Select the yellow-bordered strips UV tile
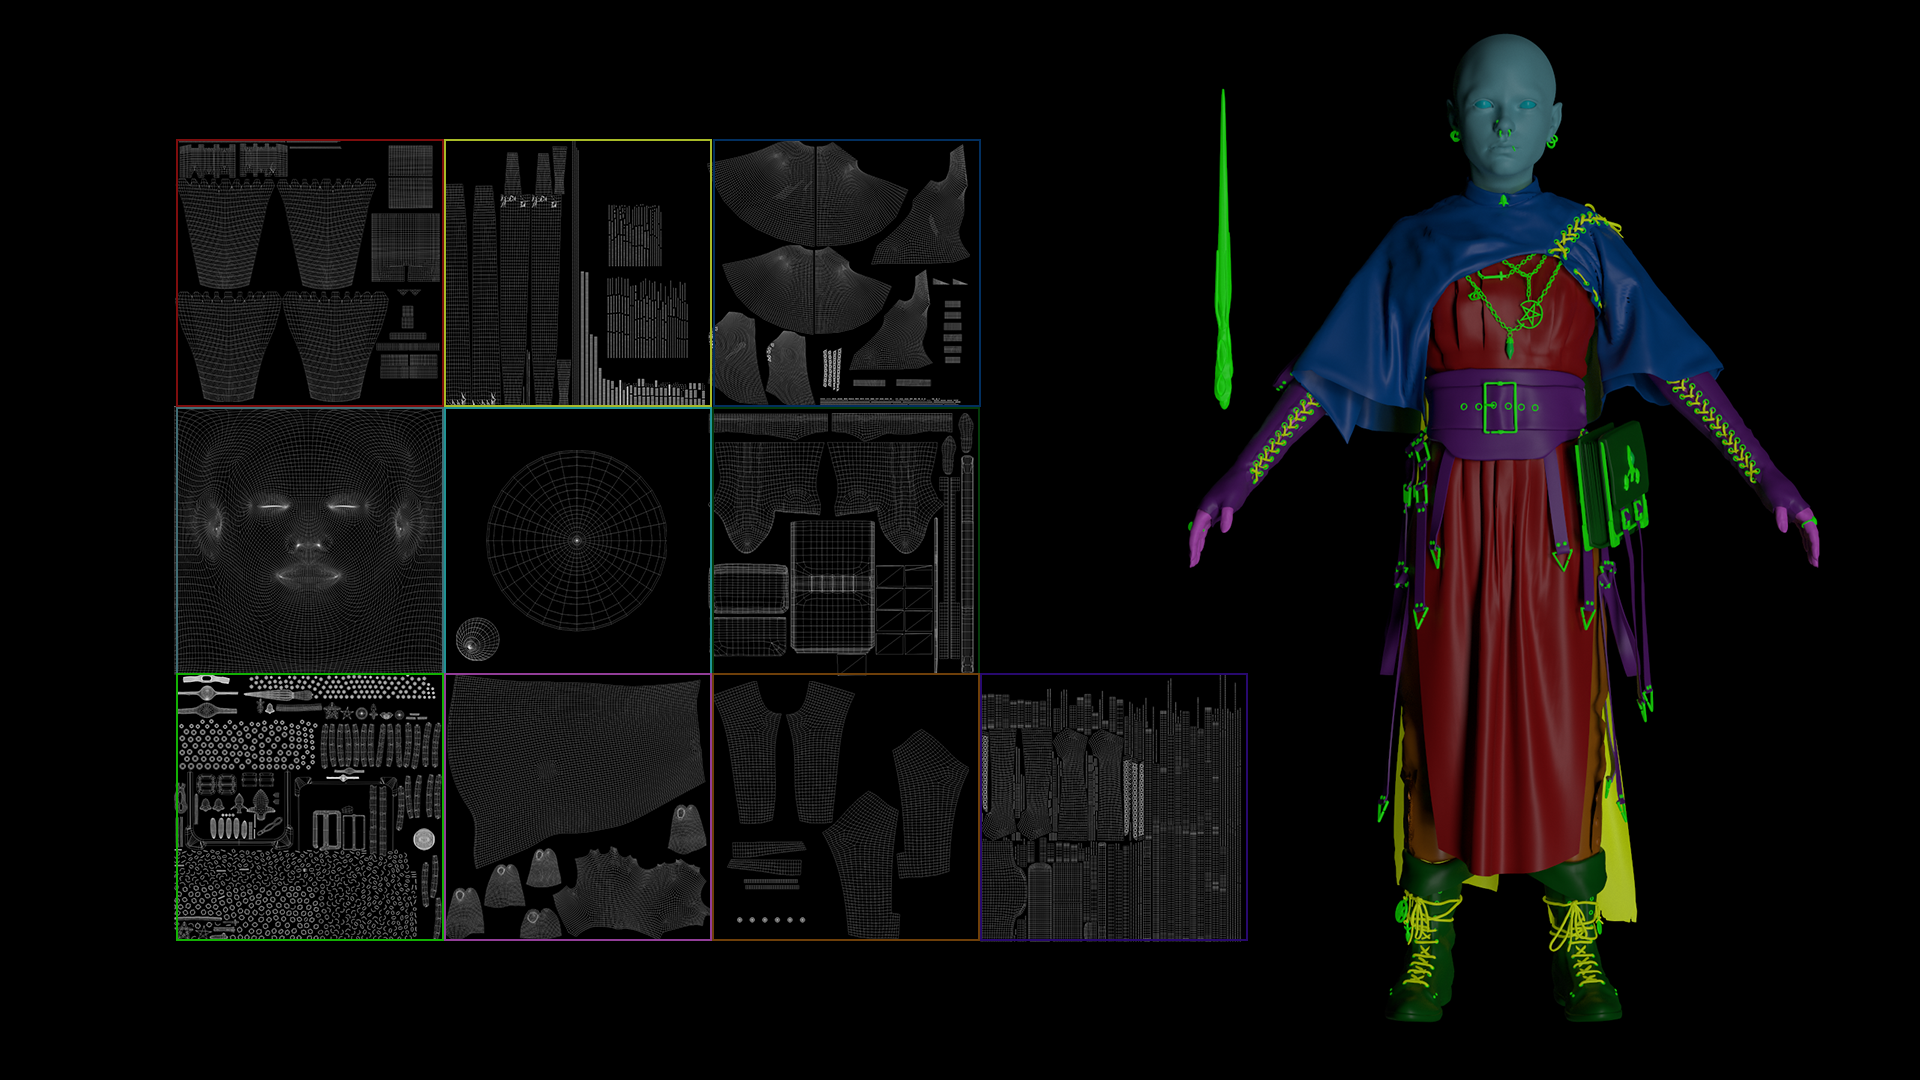The width and height of the screenshot is (1920, 1080). (x=577, y=273)
